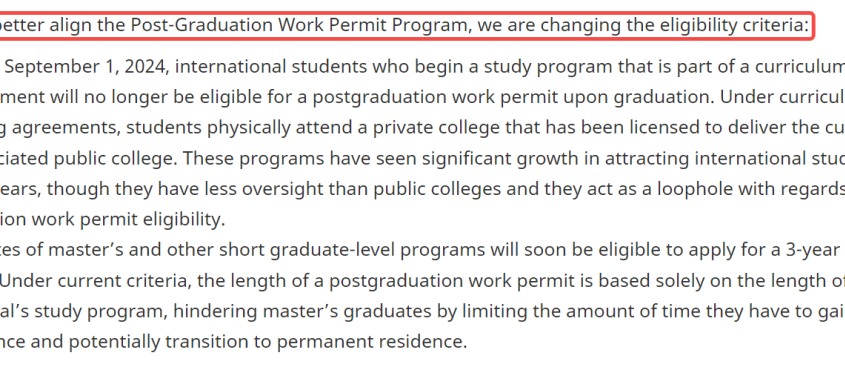This screenshot has height=367, width=845.
Task: Click the term "3-year"
Action: [x=813, y=250]
